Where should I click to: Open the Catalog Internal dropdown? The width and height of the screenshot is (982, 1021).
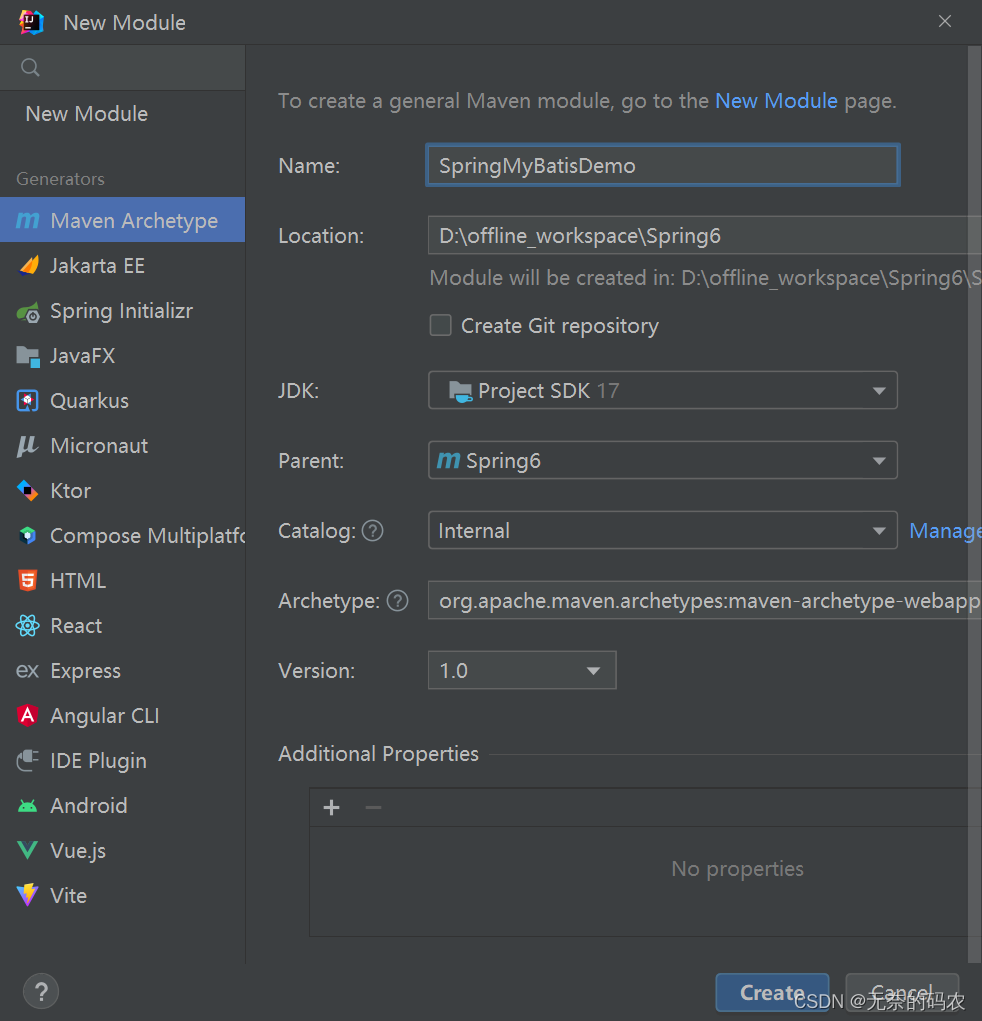(663, 530)
